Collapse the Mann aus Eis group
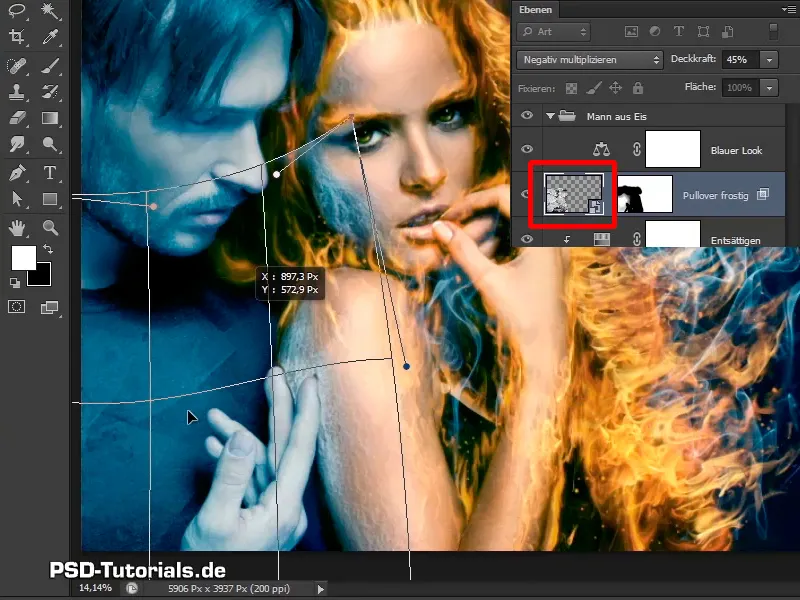Viewport: 800px width, 600px height. [x=550, y=116]
